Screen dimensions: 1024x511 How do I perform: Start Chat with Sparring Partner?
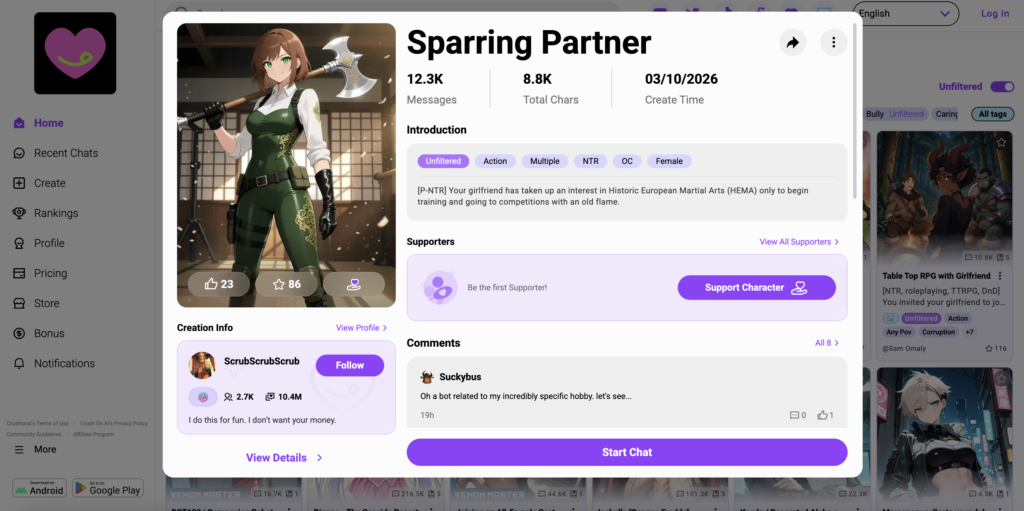pos(627,452)
